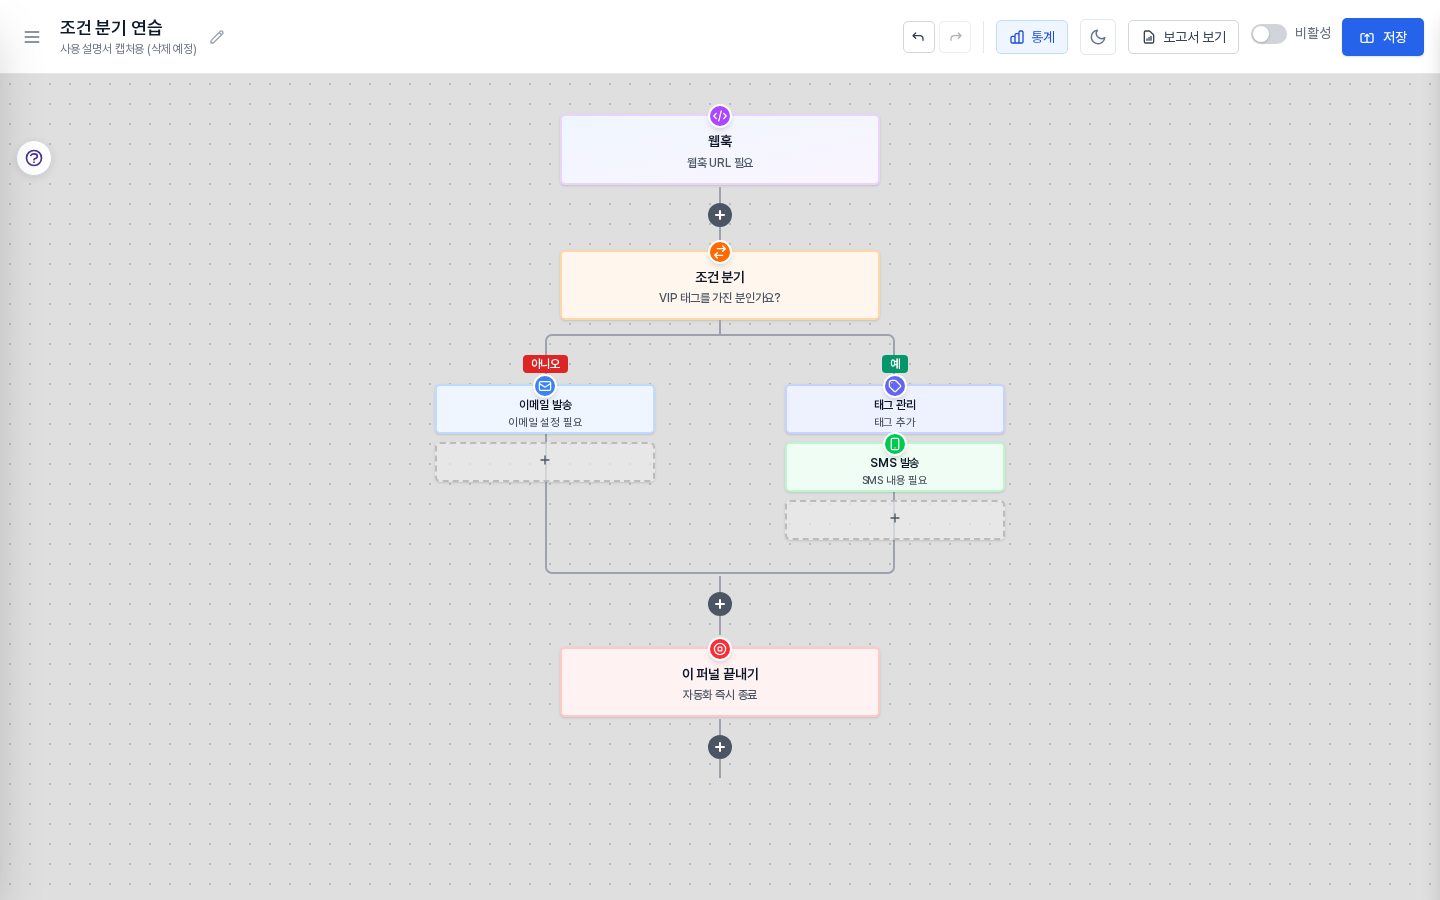Edit the funnel title with pencil icon

[x=217, y=37]
